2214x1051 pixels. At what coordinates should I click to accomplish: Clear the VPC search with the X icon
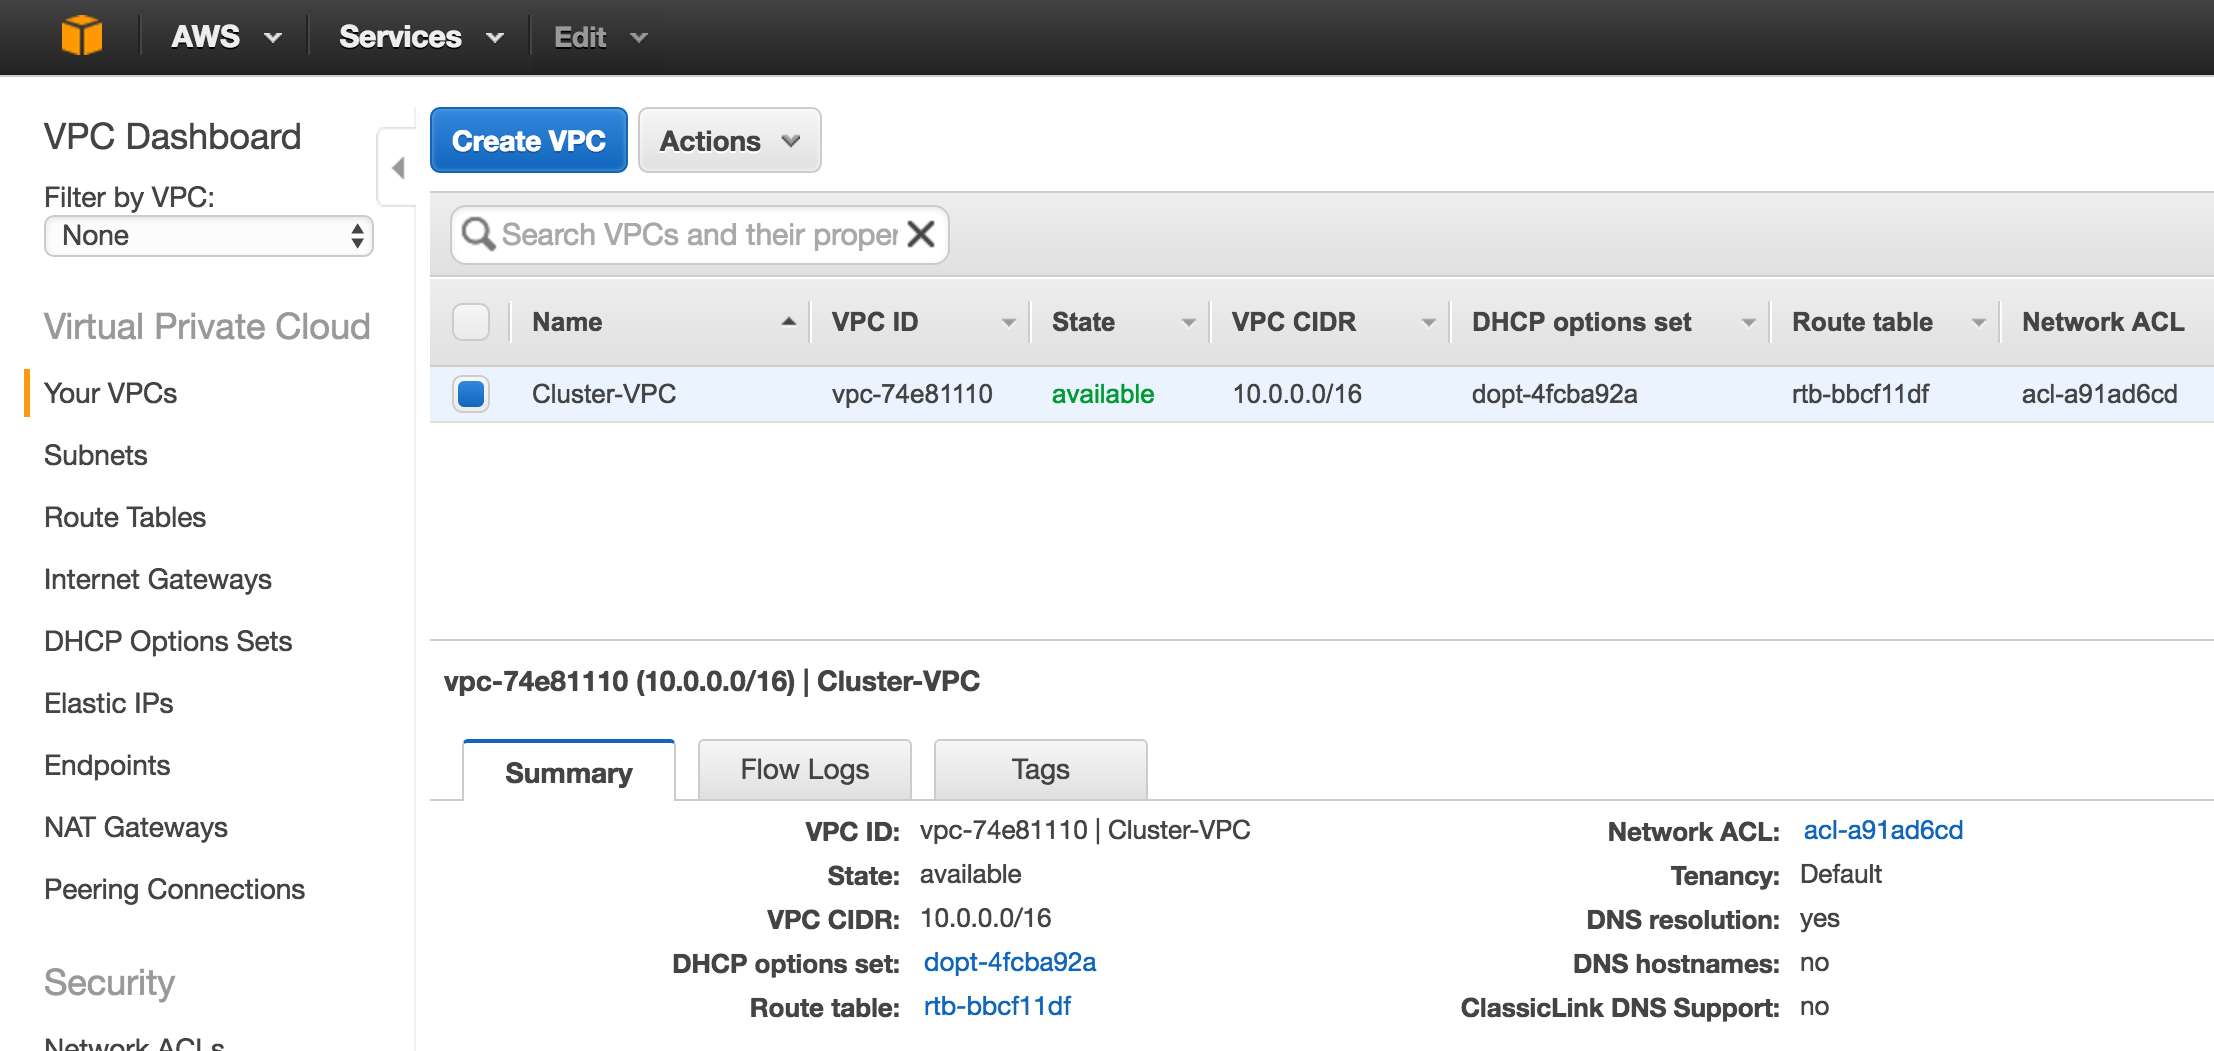921,234
